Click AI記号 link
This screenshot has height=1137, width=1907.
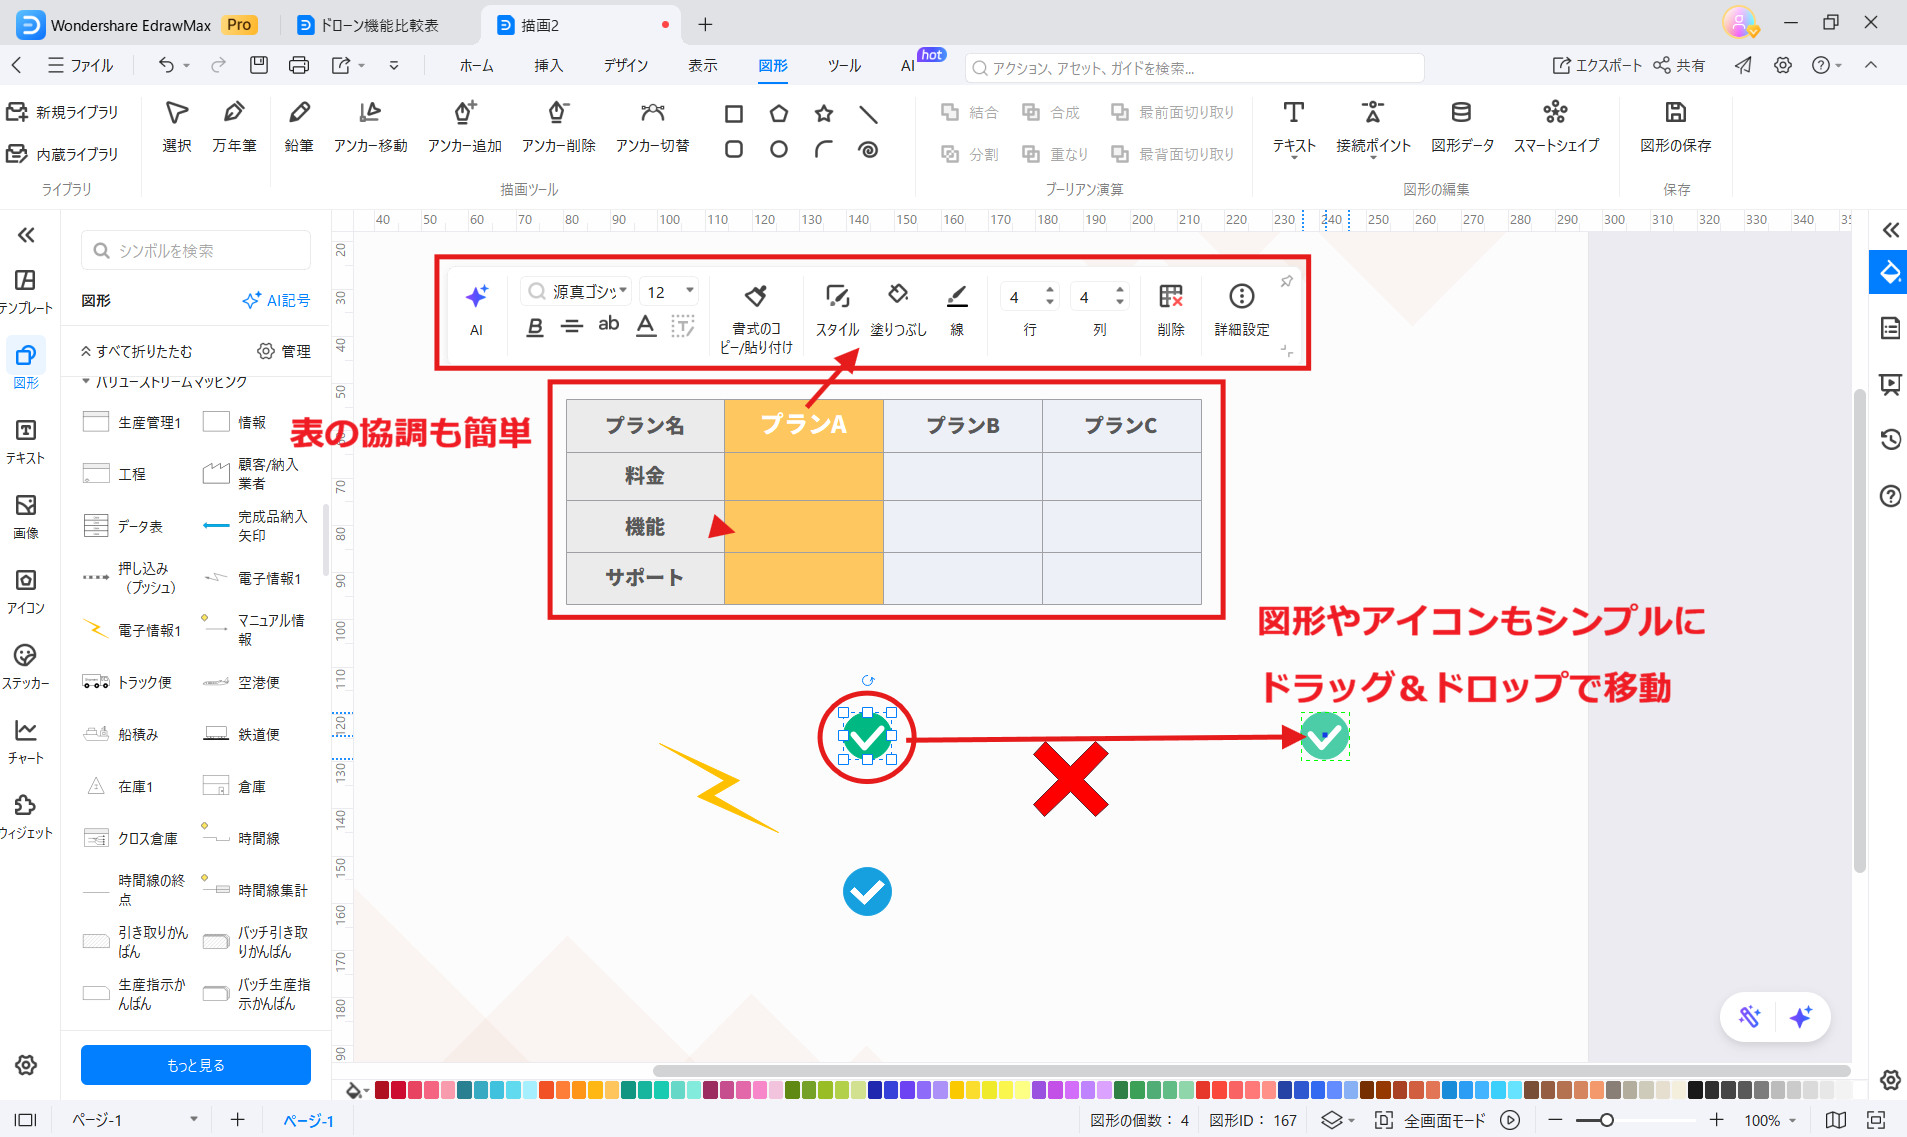click(x=277, y=300)
